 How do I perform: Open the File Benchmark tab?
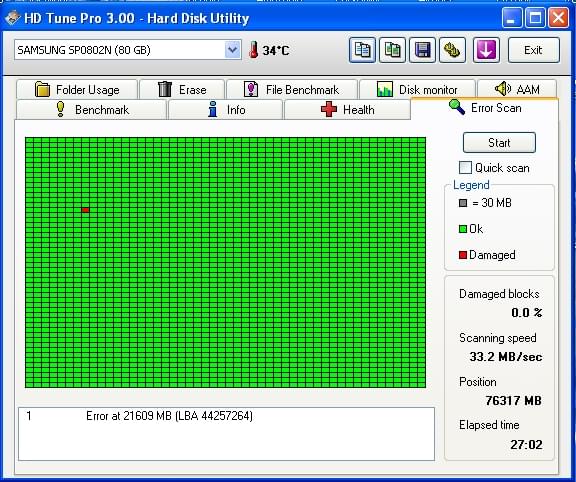[292, 89]
